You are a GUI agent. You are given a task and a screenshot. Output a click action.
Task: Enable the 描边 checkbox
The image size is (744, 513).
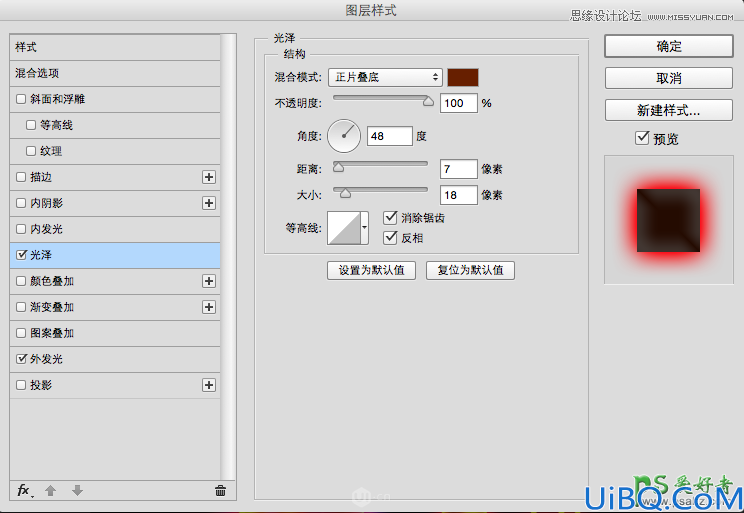pos(21,177)
